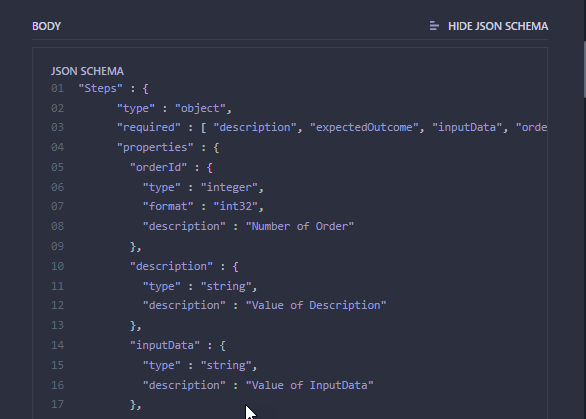Click "expectedOutcome" in the required array
The width and height of the screenshot is (586, 419).
click(364, 127)
